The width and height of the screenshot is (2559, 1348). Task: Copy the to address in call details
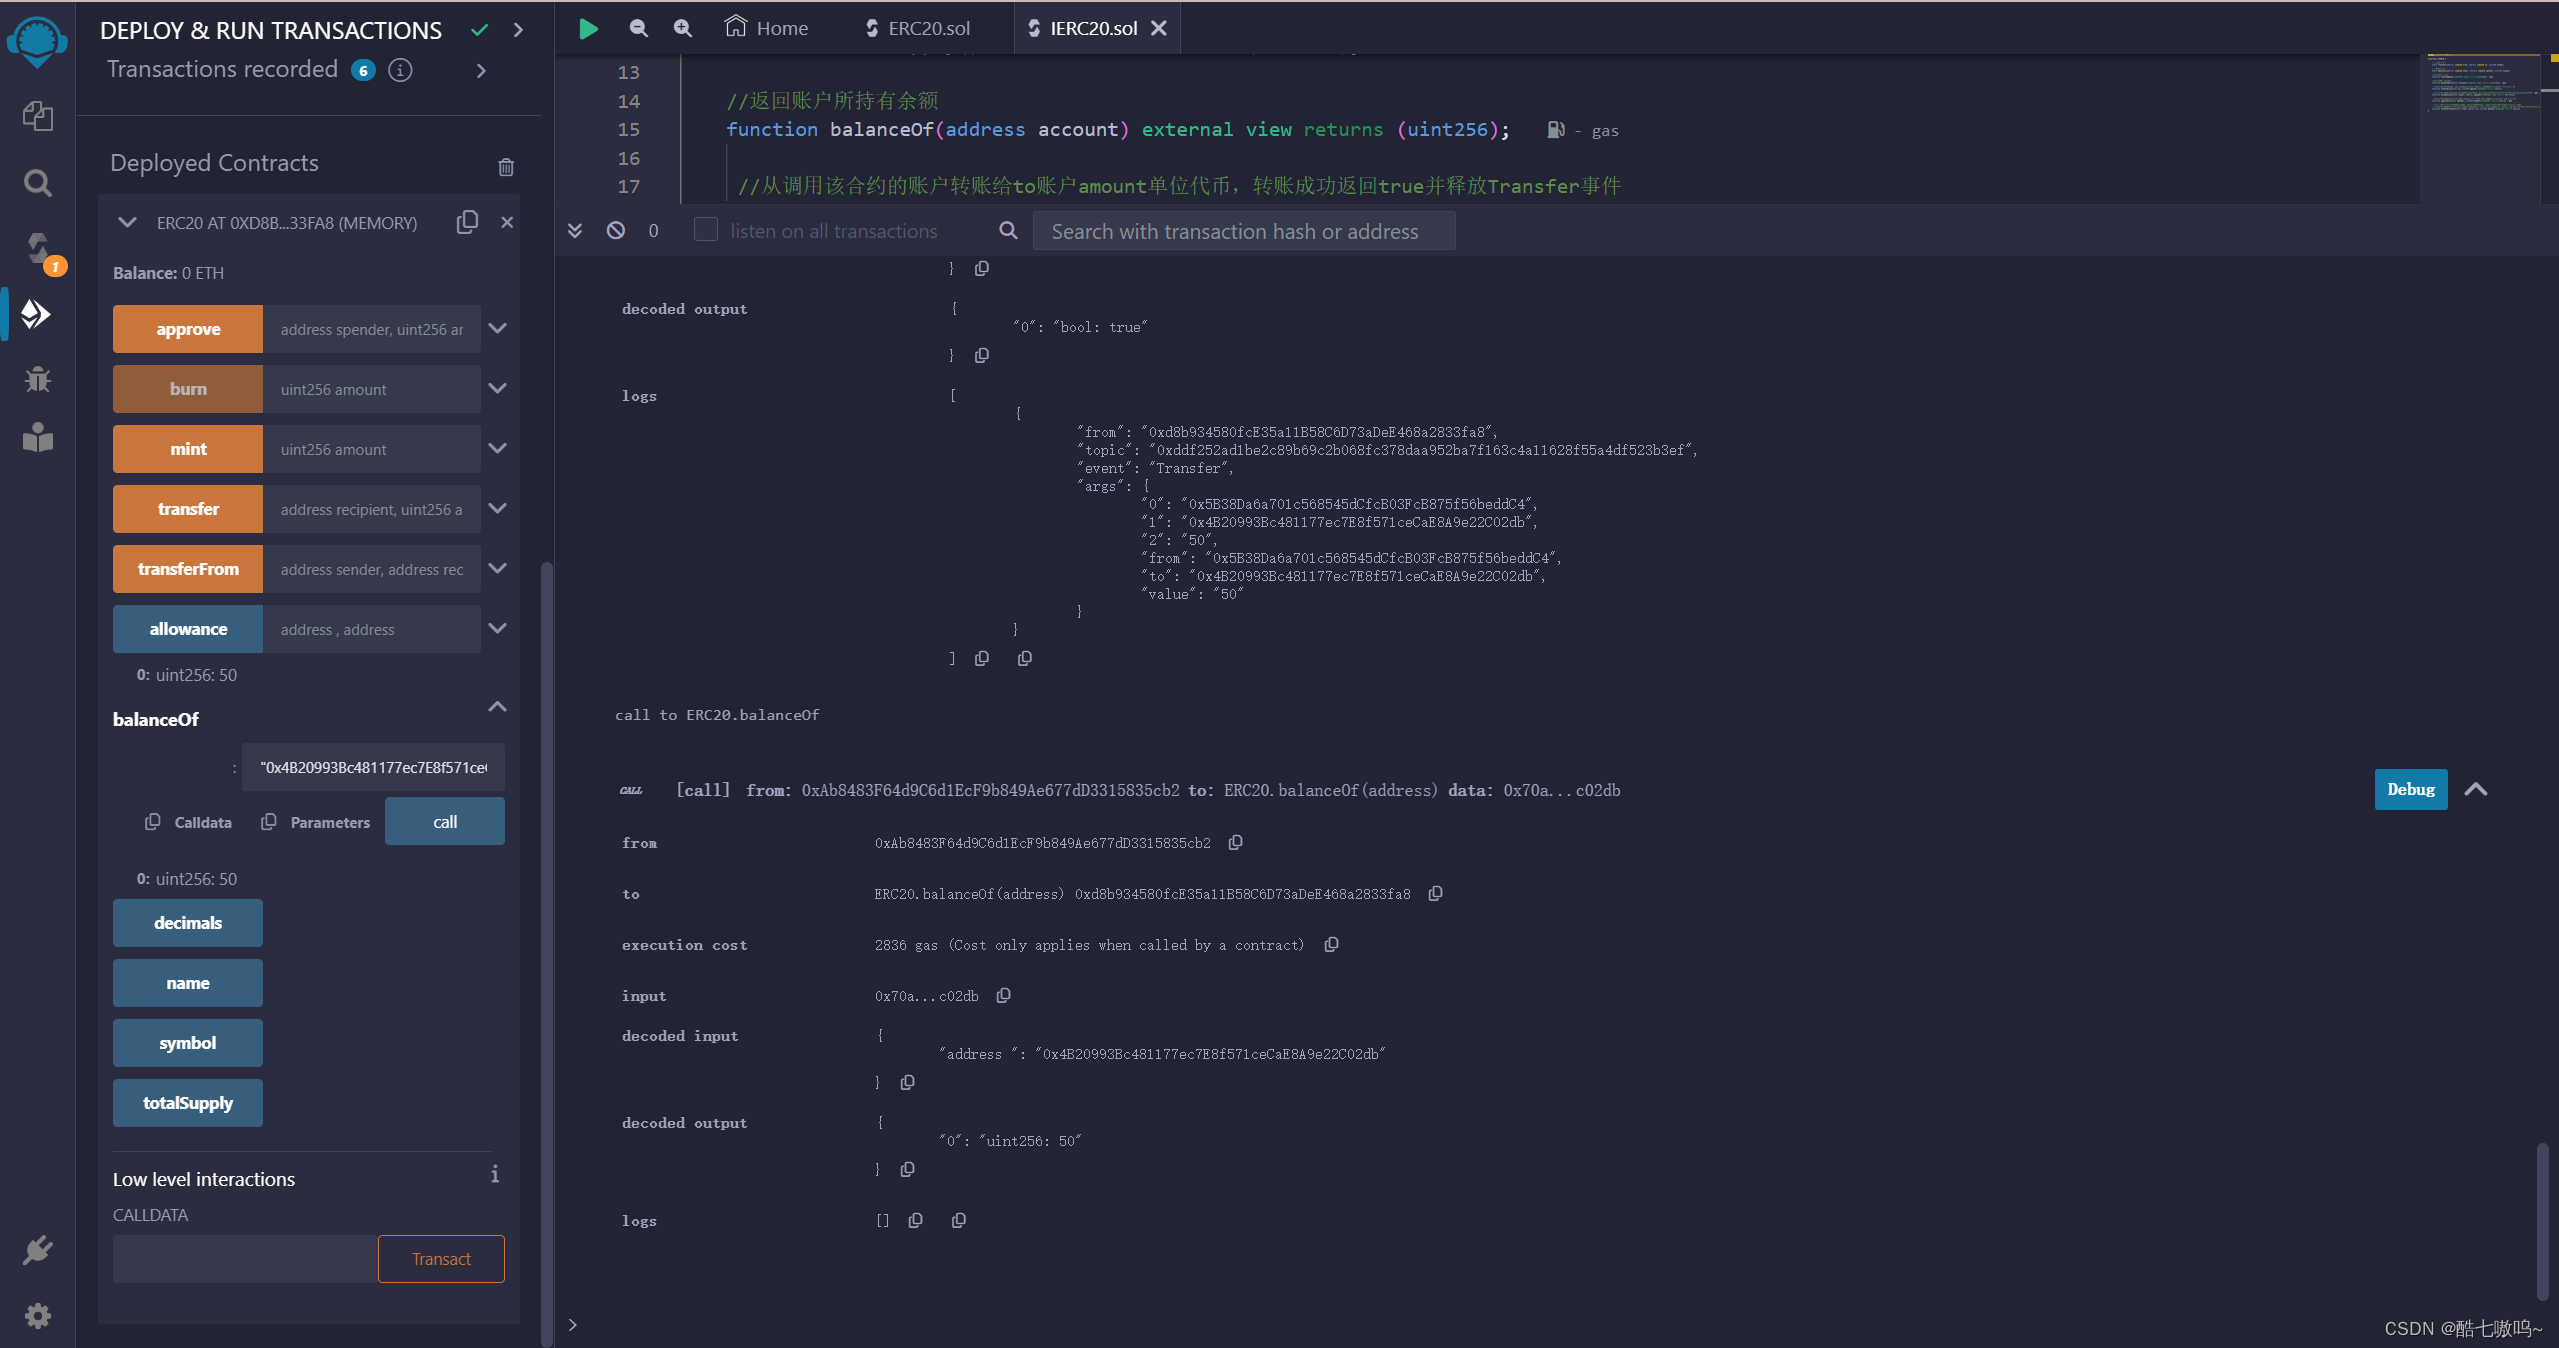pyautogui.click(x=1435, y=894)
